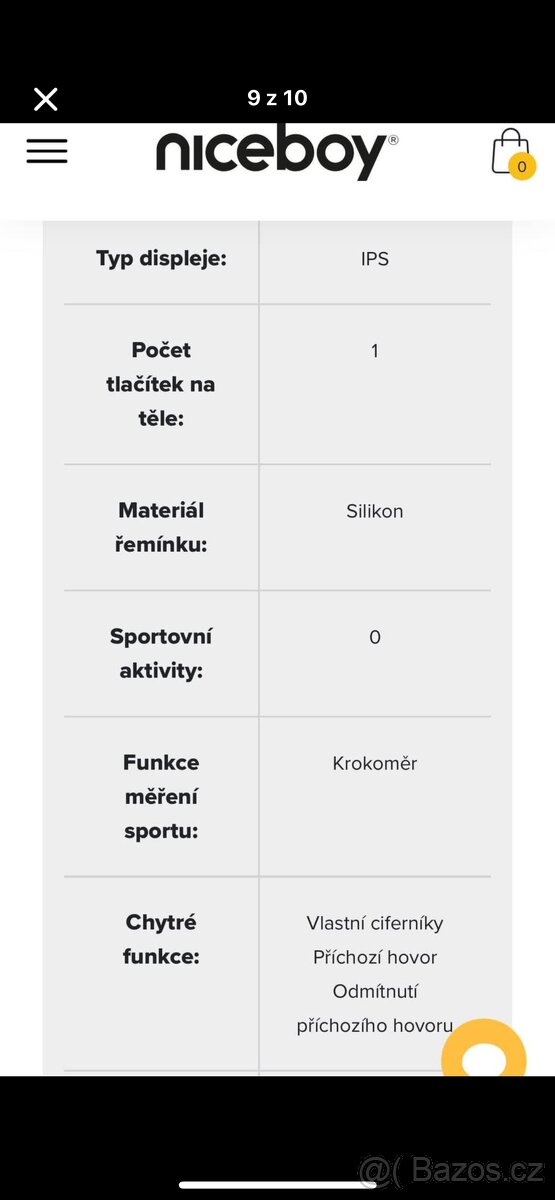555x1200 pixels.
Task: Close the image viewer with X
Action: (46, 98)
